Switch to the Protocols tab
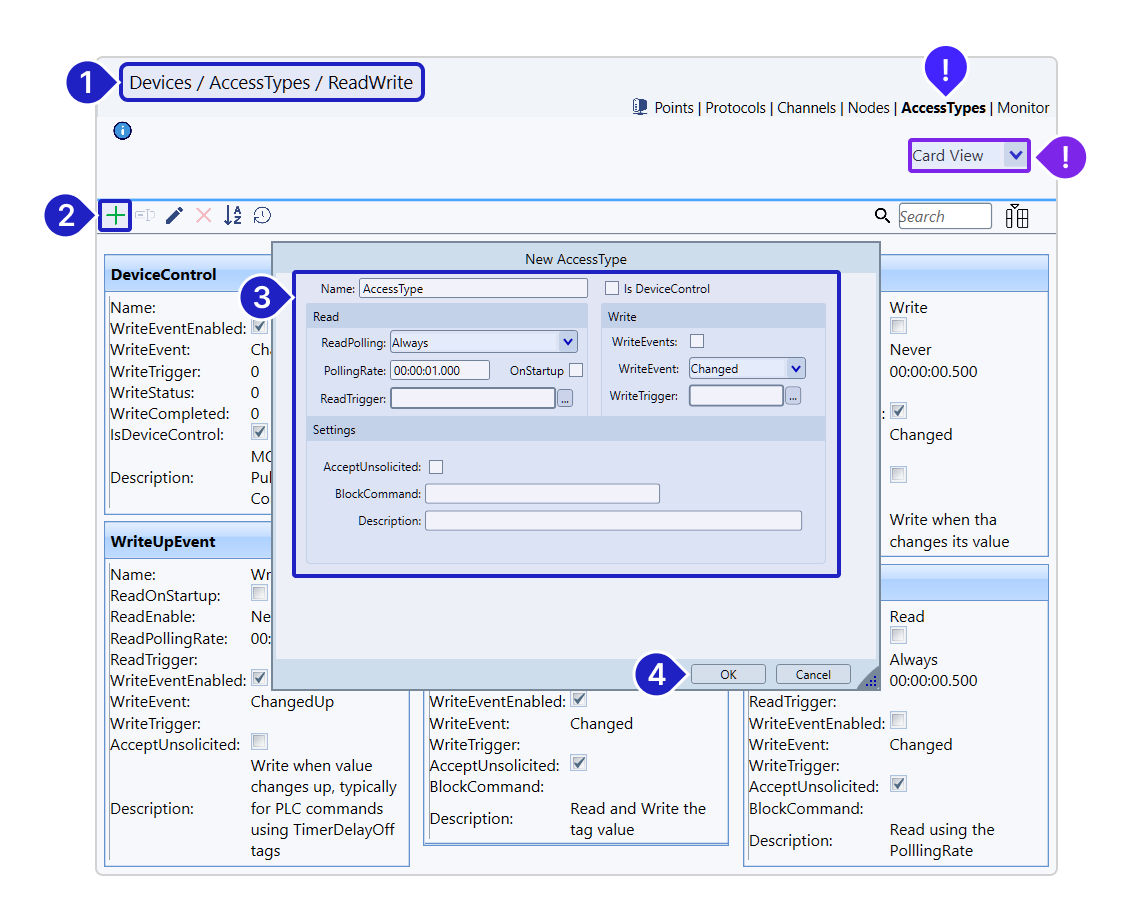Screen dimensions: 1131x914 (x=735, y=108)
